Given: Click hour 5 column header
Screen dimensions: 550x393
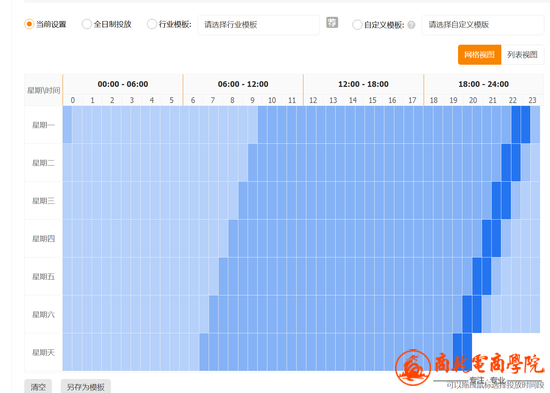Looking at the screenshot, I should [x=172, y=100].
